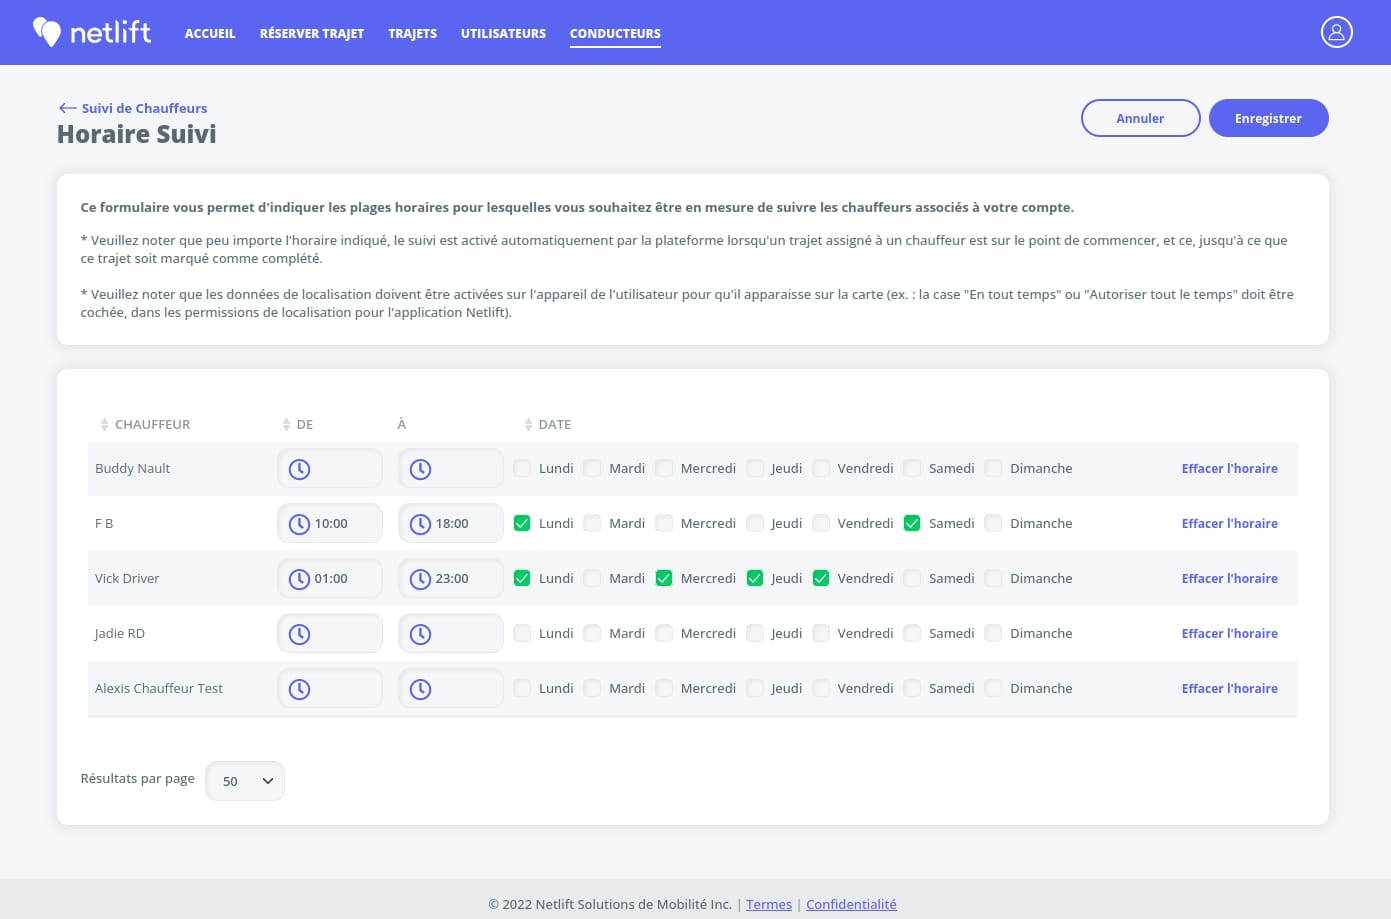The image size is (1391, 919).
Task: Click the À clock icon for F B
Action: (x=420, y=524)
